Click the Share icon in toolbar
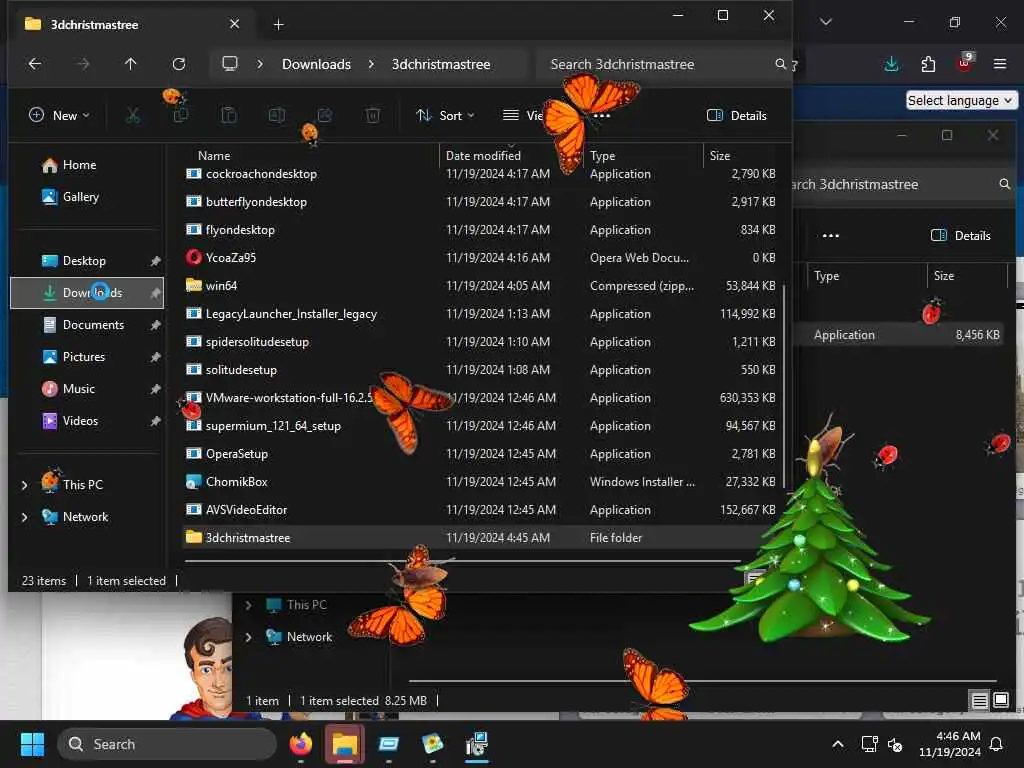1024x768 pixels. (325, 116)
